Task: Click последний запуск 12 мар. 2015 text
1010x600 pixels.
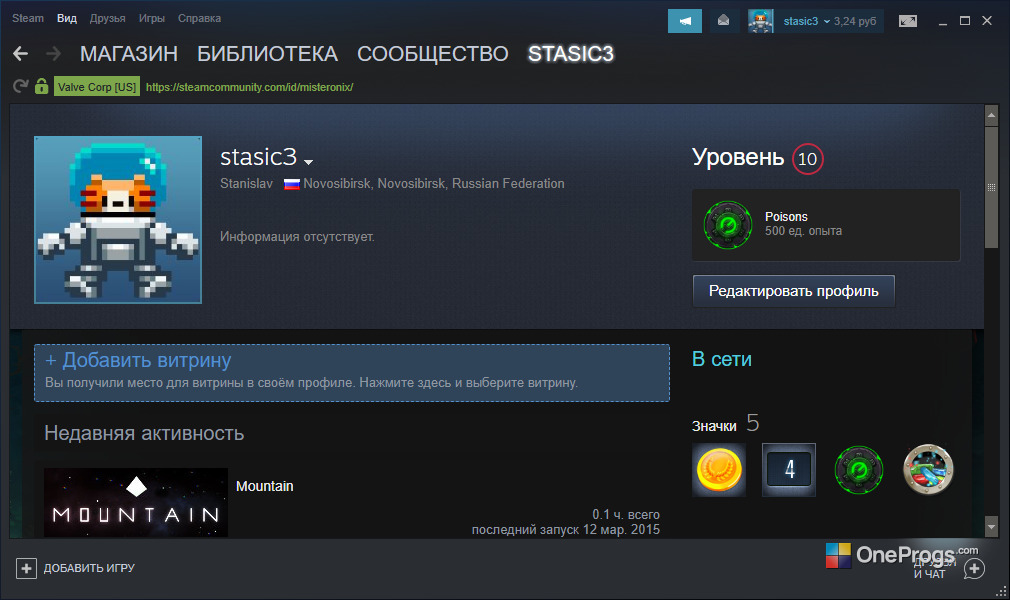Action: tap(566, 530)
